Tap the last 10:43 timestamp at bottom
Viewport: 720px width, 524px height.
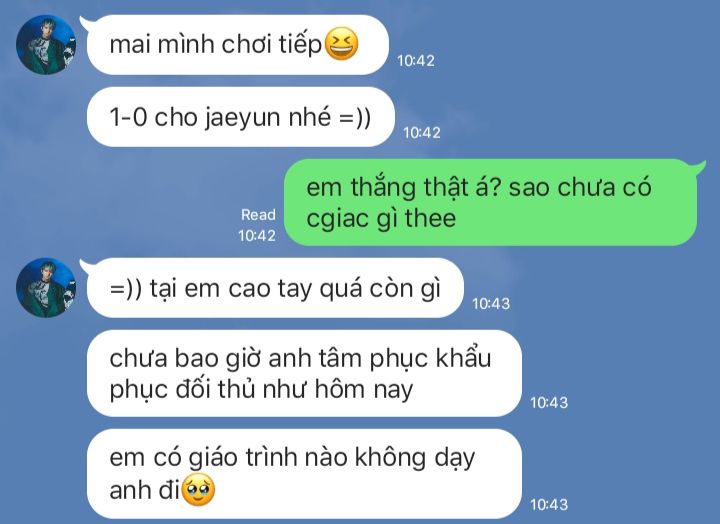coord(549,505)
